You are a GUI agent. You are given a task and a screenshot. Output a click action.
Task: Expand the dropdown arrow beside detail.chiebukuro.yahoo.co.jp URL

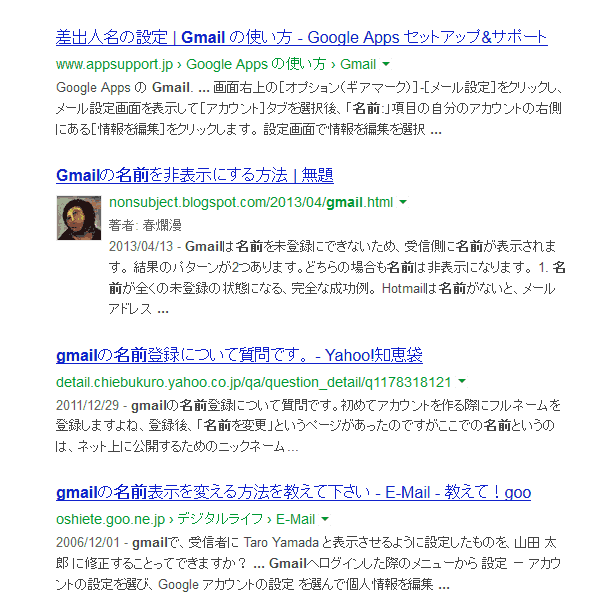(462, 381)
